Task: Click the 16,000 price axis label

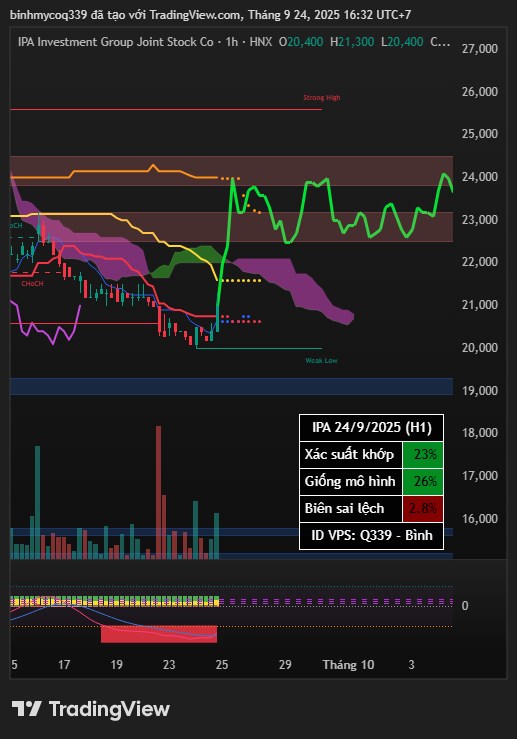Action: pyautogui.click(x=480, y=519)
